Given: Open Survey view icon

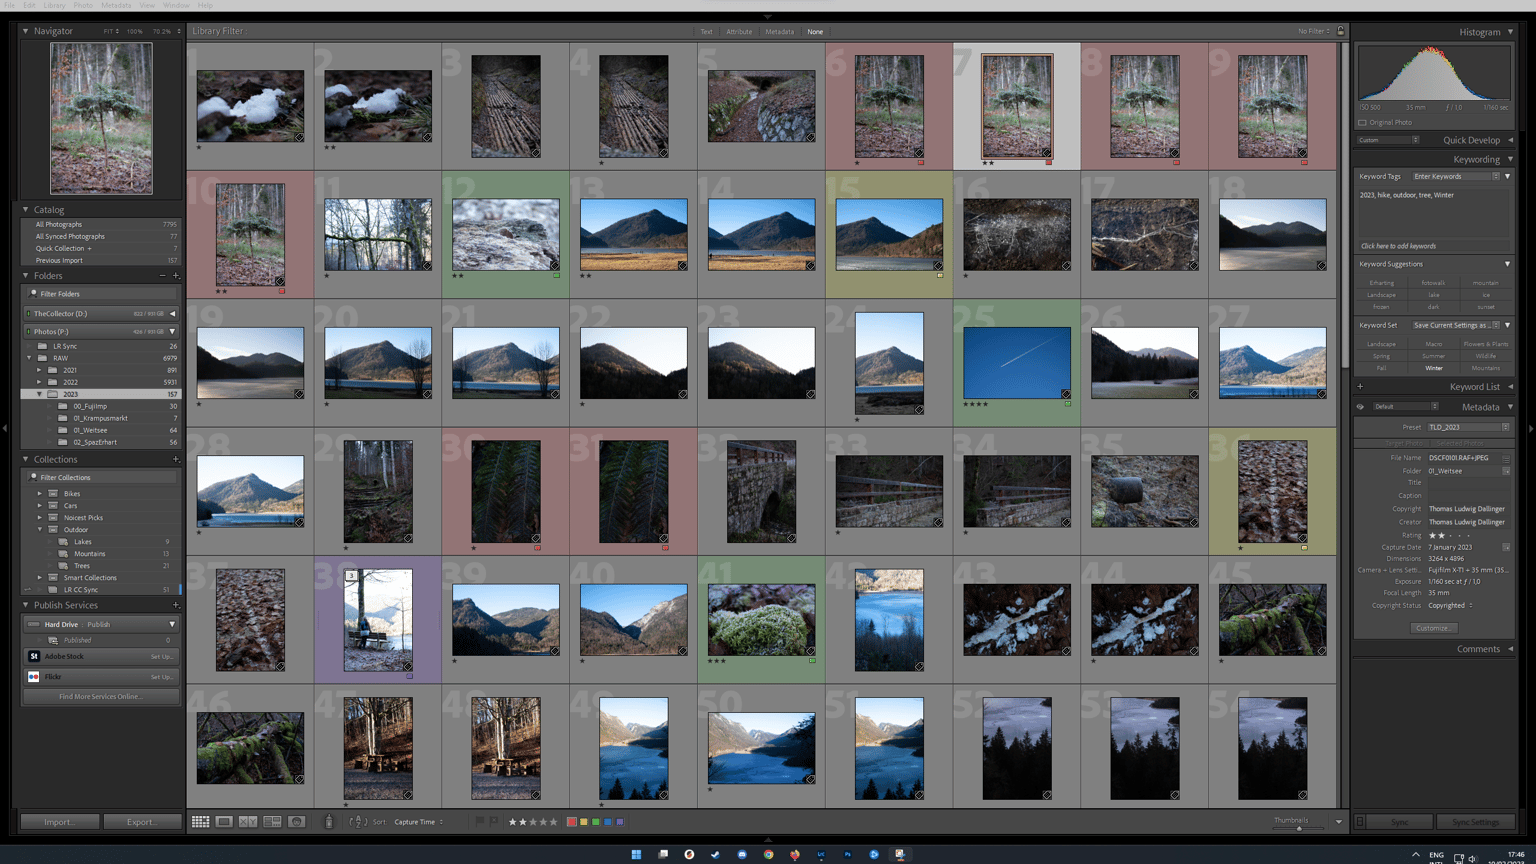Looking at the screenshot, I should [x=272, y=822].
